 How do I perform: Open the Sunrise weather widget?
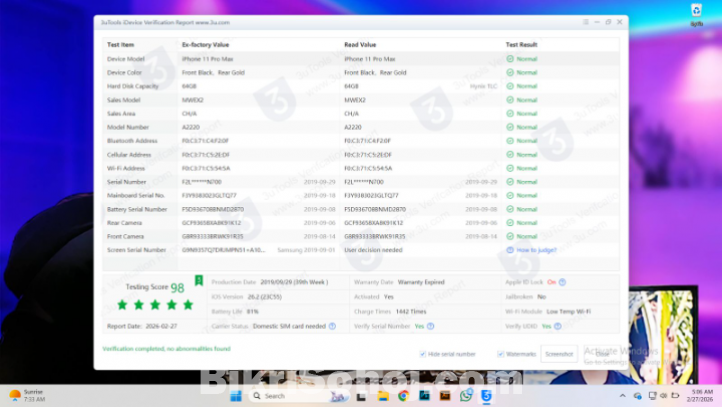(25, 397)
